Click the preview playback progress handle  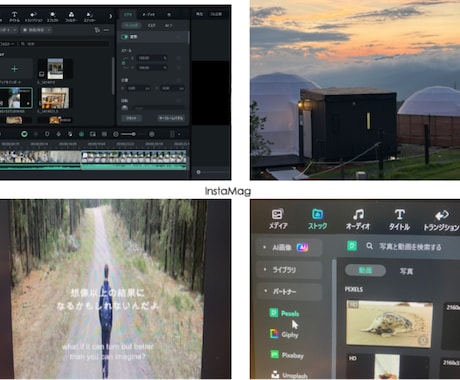[x=198, y=172]
